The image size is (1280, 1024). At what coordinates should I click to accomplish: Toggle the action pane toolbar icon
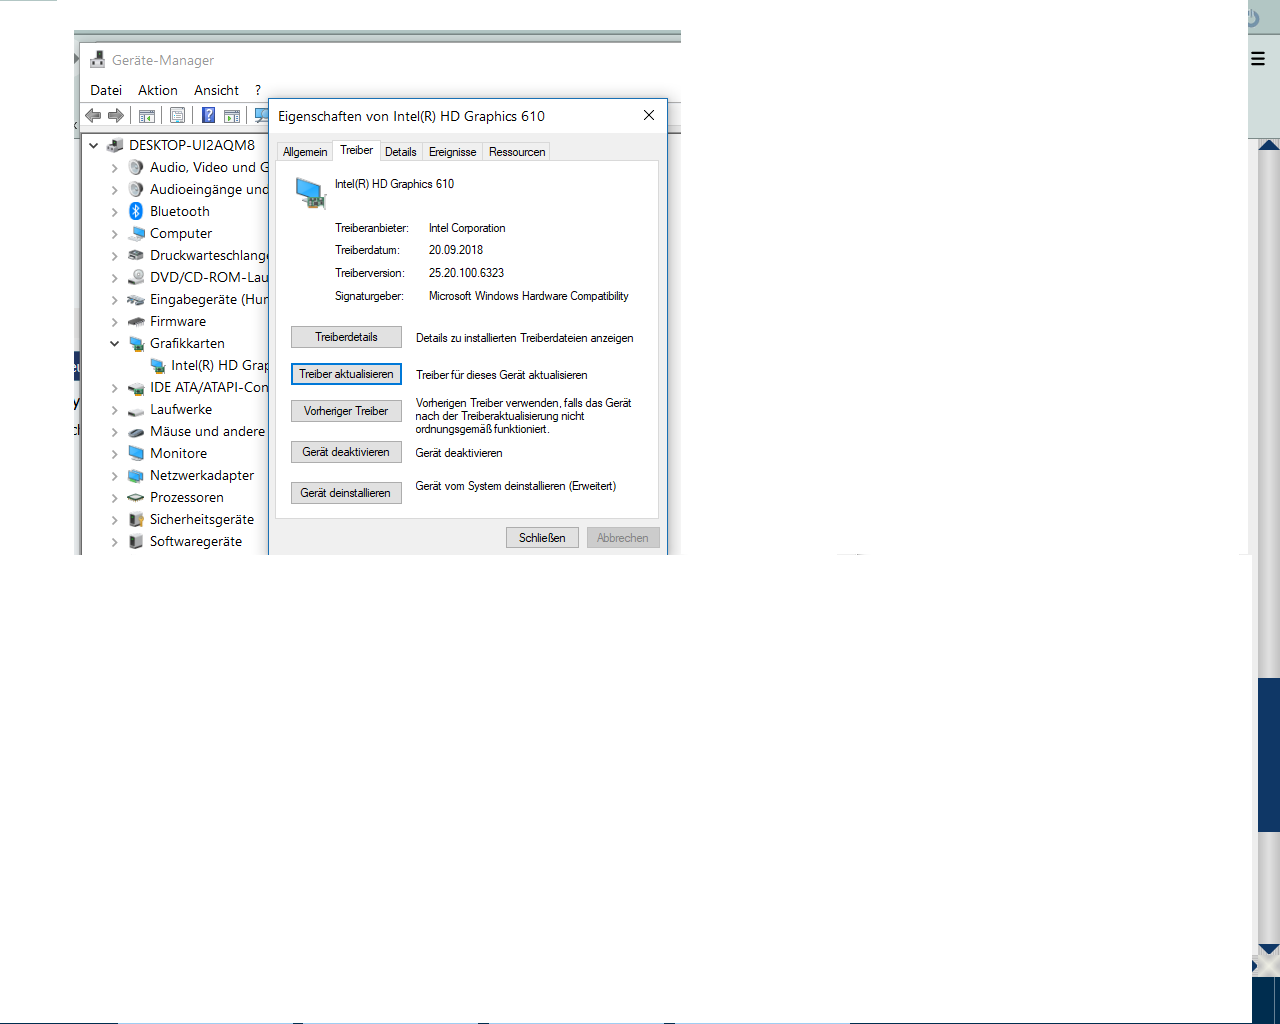click(x=232, y=116)
